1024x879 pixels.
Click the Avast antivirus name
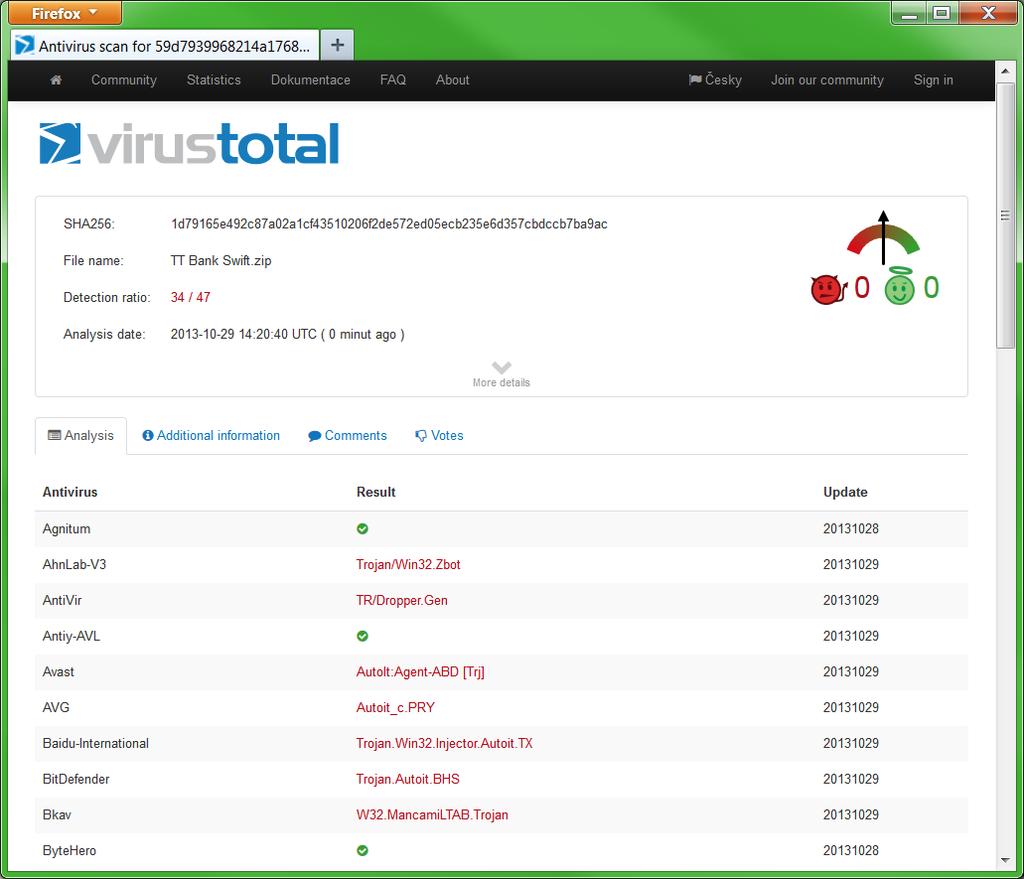pos(58,672)
